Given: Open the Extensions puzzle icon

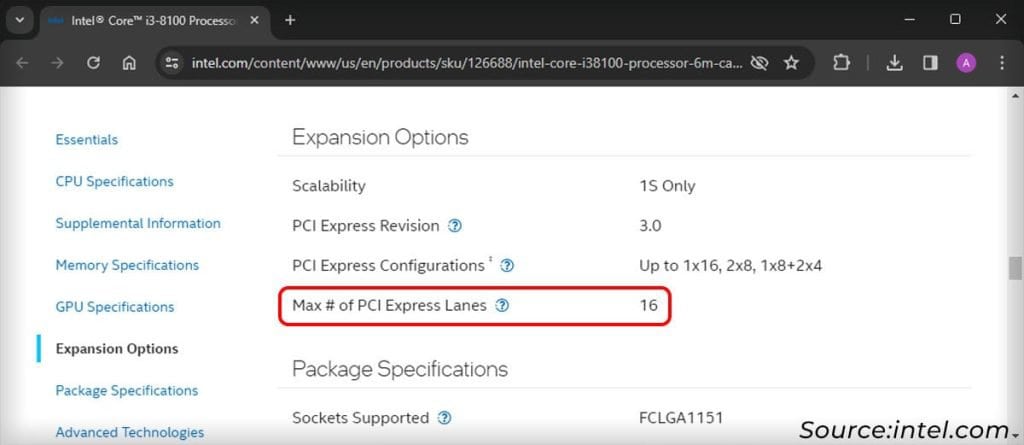Looking at the screenshot, I should tap(841, 62).
